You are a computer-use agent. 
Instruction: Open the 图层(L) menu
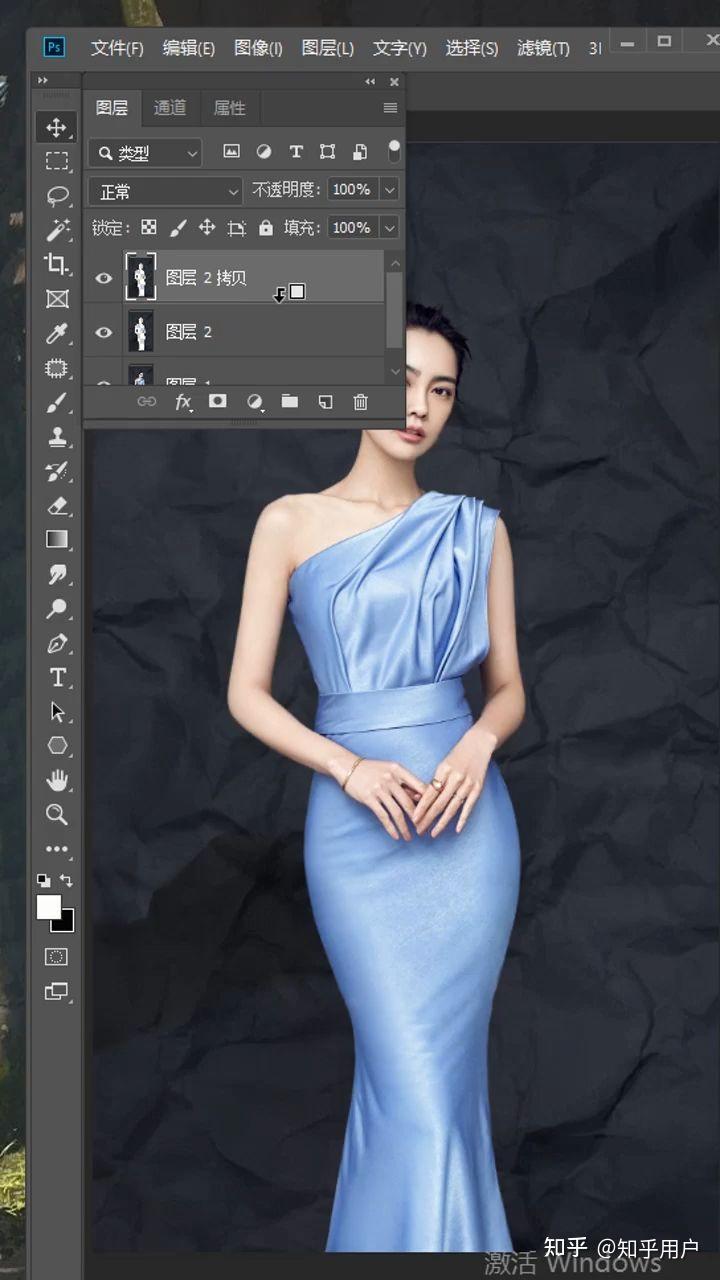point(328,48)
